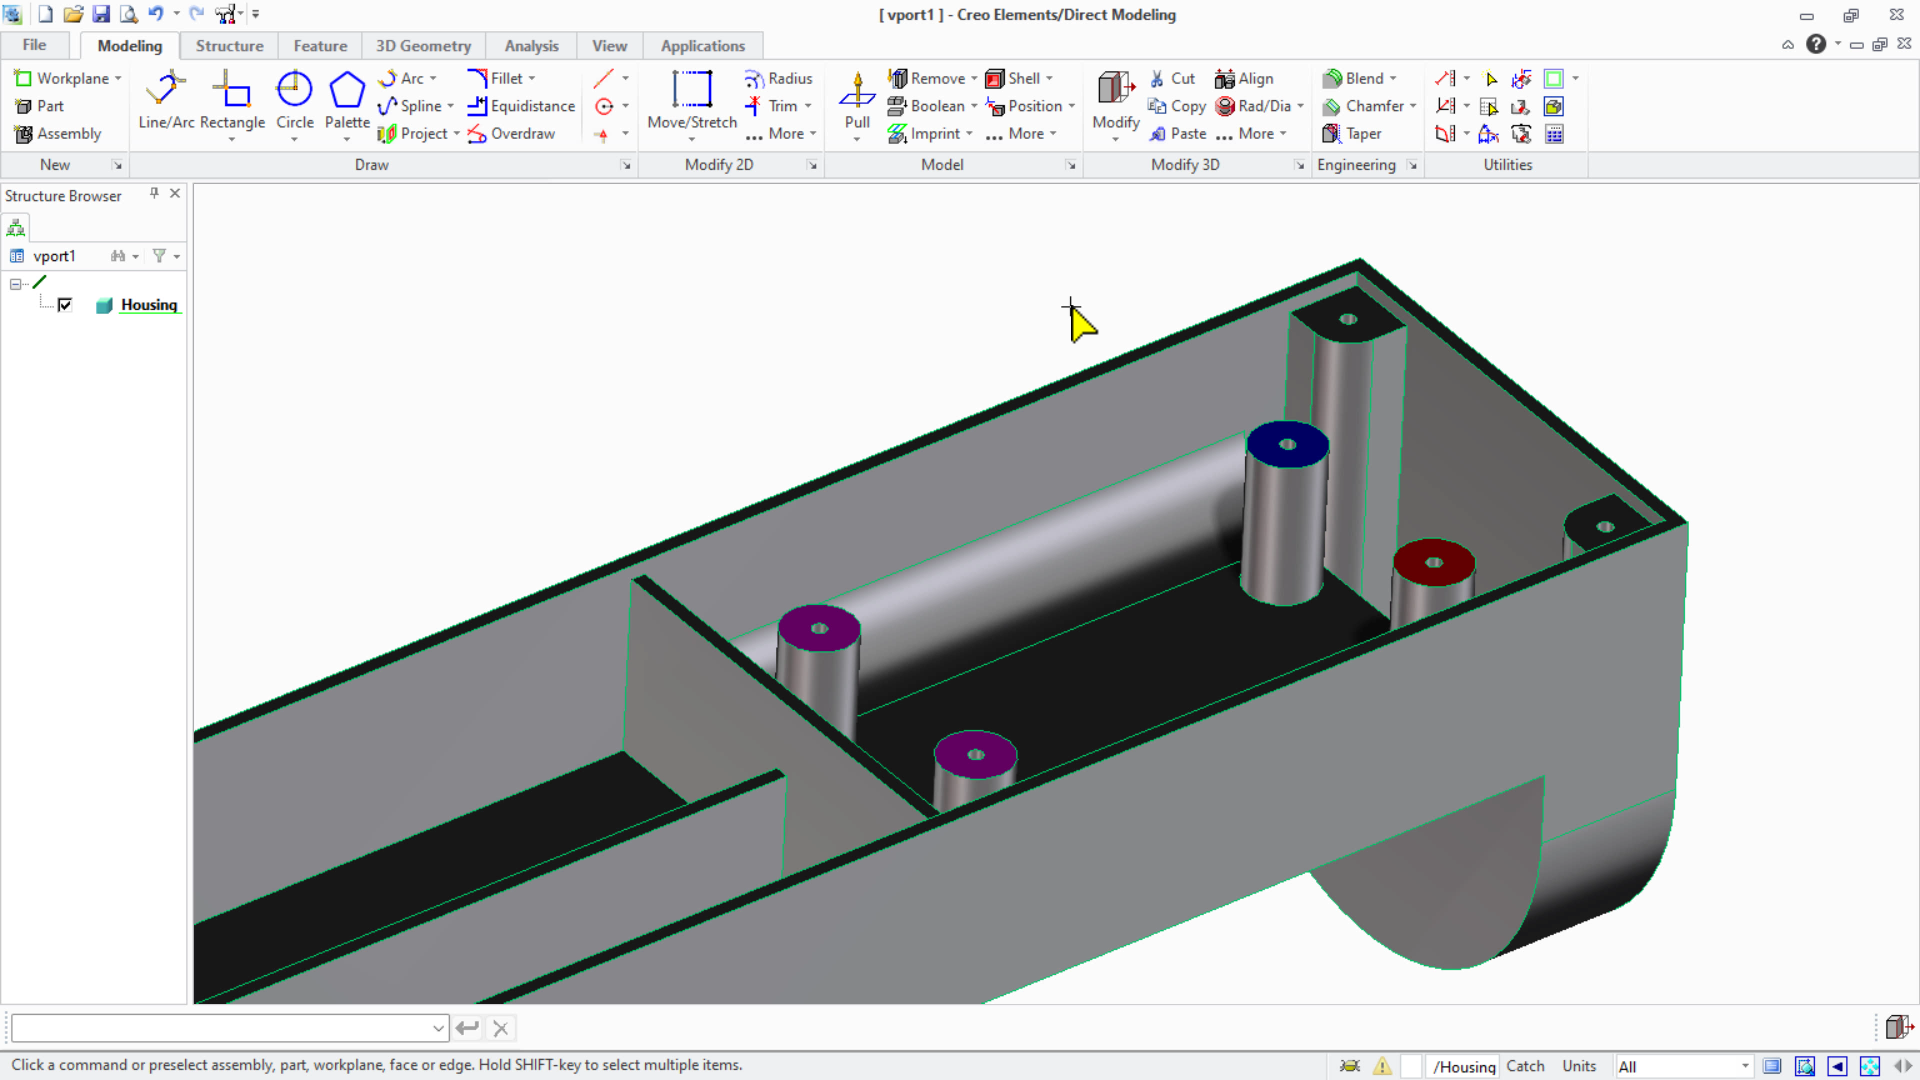This screenshot has width=1920, height=1080.
Task: Open the file folder icon in quick toolbar
Action: [x=73, y=14]
